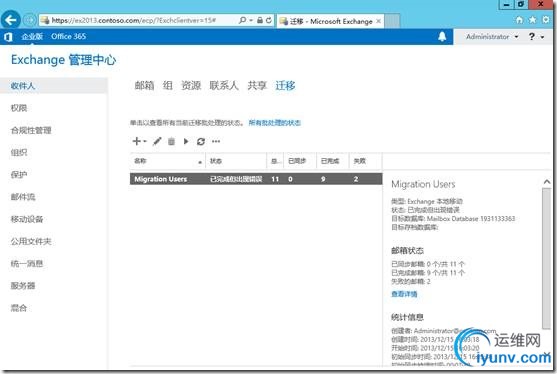
Task: Open the notifications bell icon
Action: tap(442, 37)
